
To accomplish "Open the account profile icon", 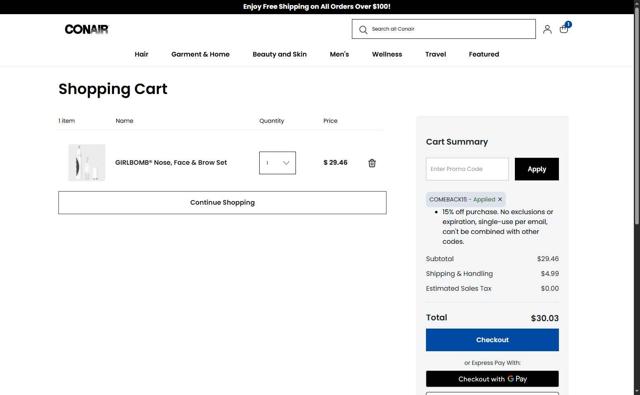I will coord(547,29).
